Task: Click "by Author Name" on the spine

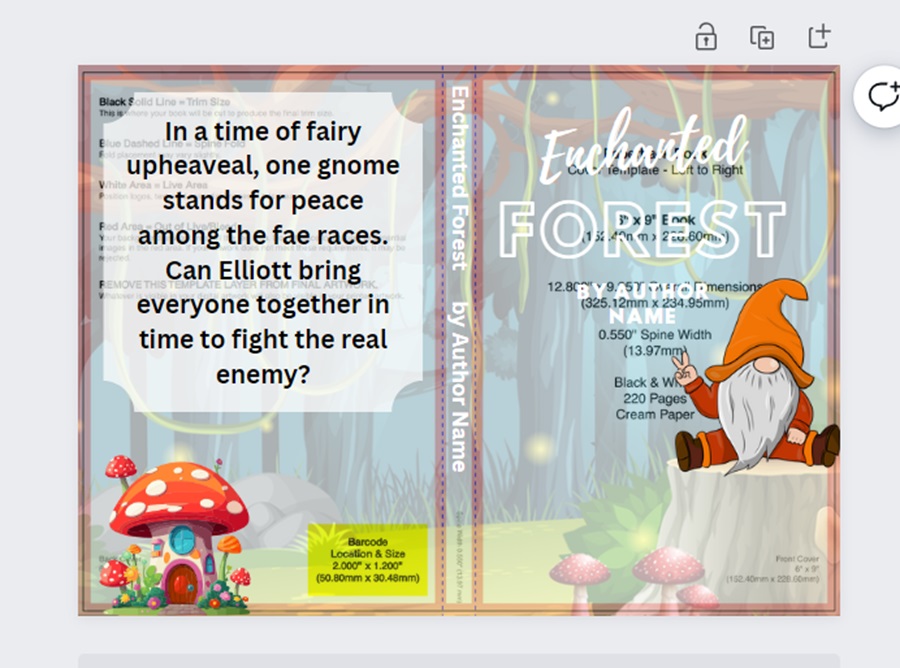Action: (459, 385)
